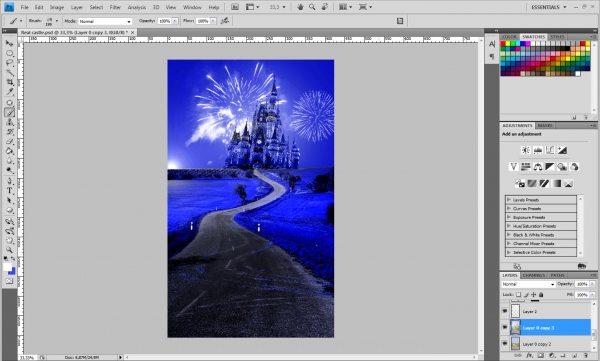600x361 pixels.
Task: Select the Zoom tool in the toolbox
Action: click(10, 250)
